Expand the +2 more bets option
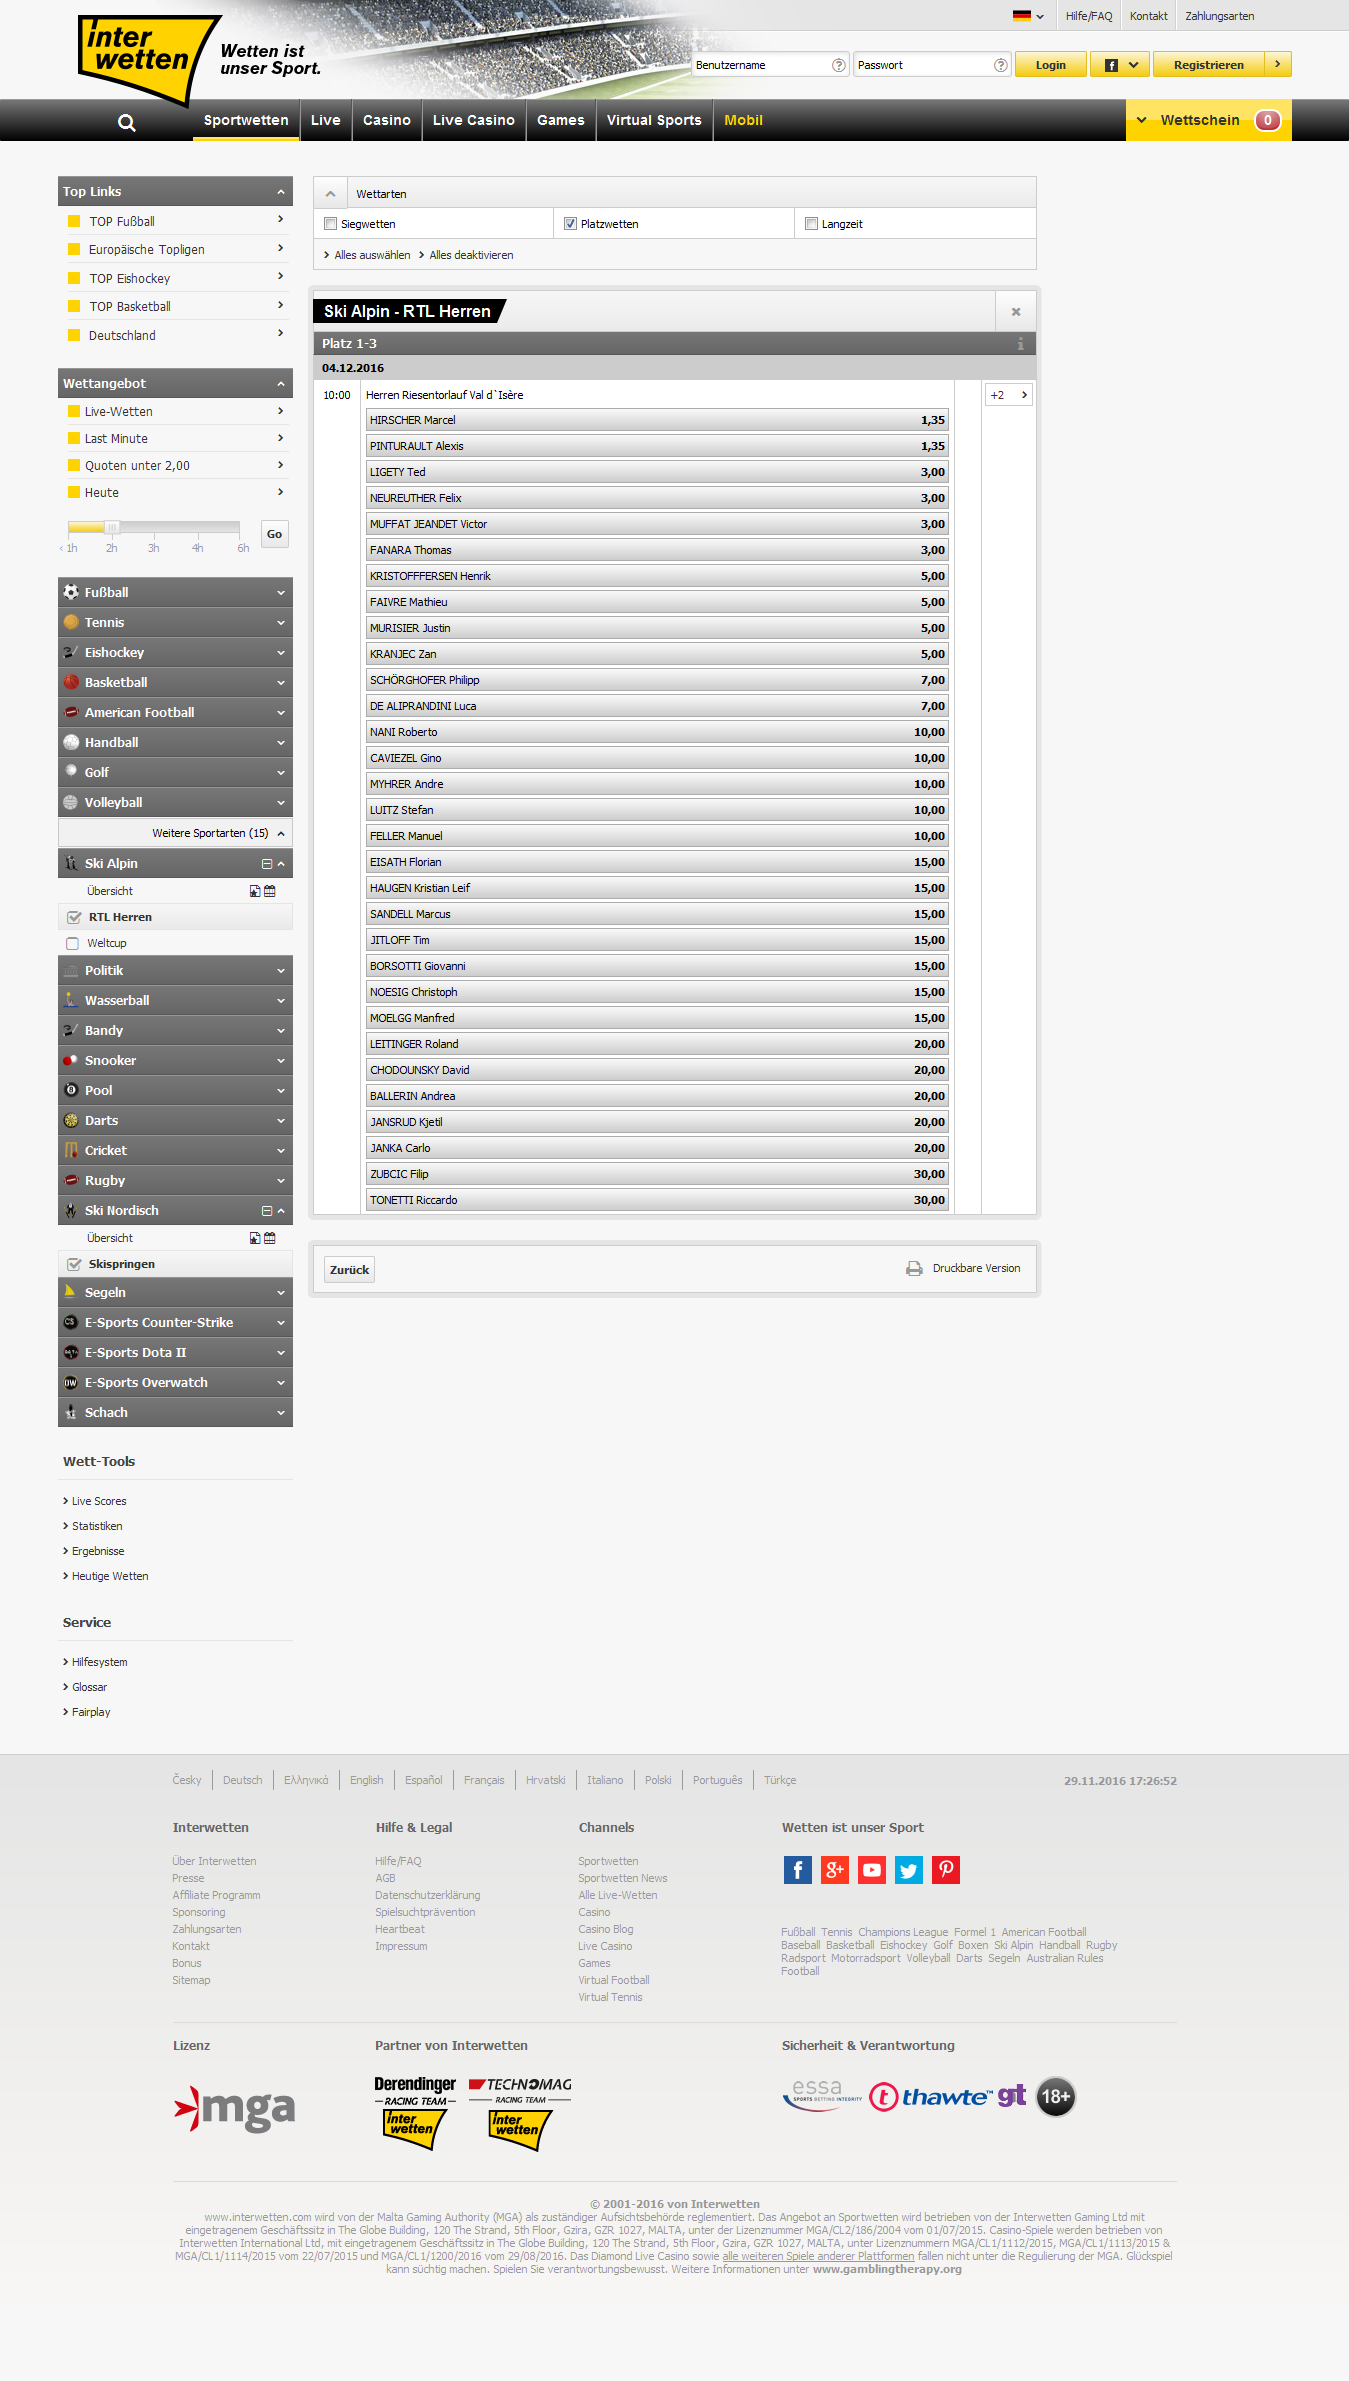 1009,395
